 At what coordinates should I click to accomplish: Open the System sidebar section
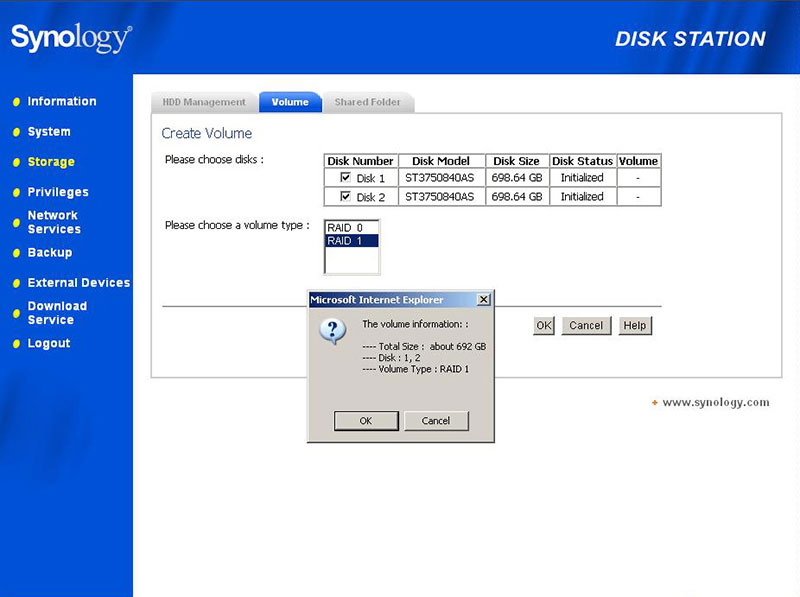(x=49, y=132)
